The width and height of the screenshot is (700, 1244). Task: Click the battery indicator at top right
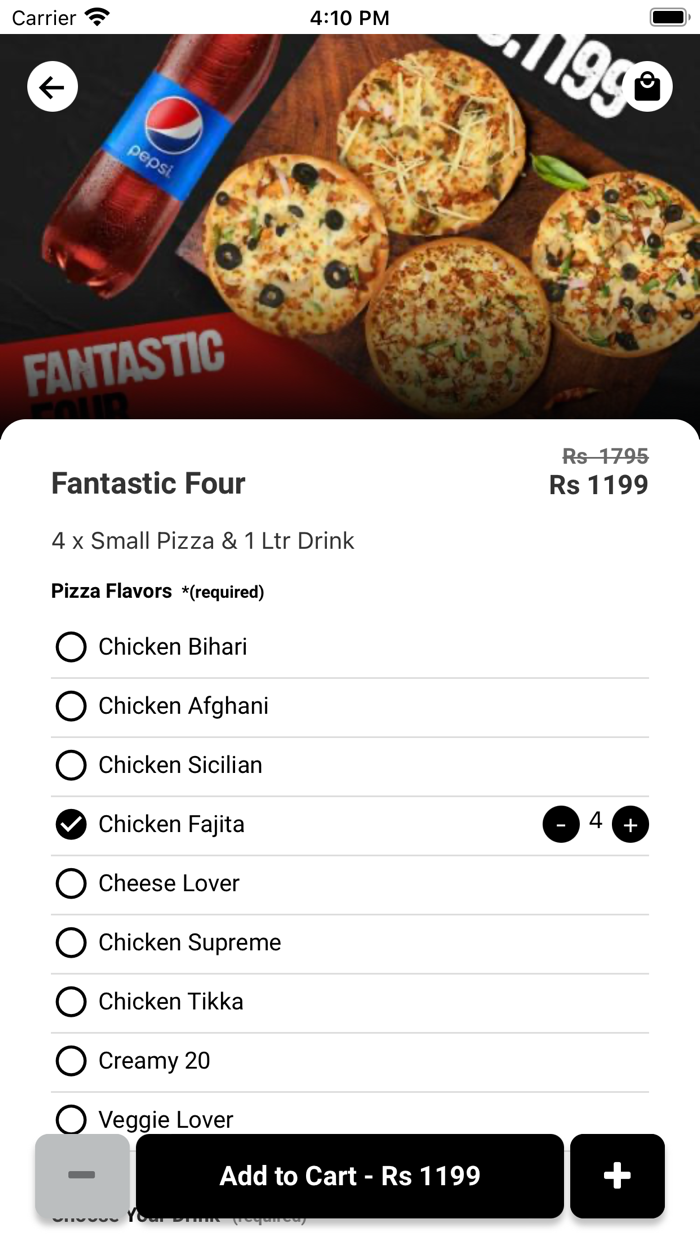pos(667,16)
